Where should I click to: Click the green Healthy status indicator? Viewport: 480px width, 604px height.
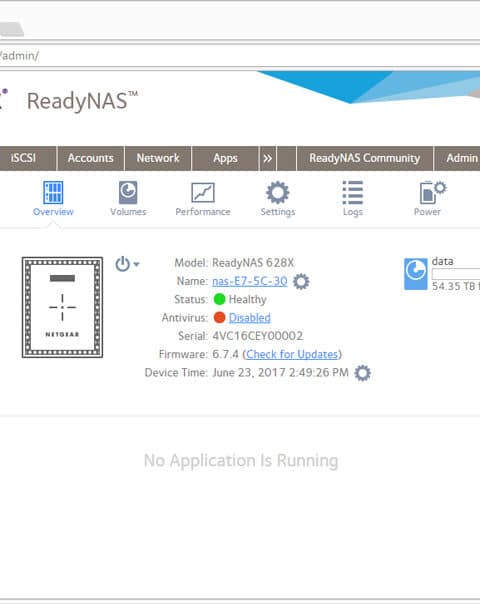tap(219, 299)
